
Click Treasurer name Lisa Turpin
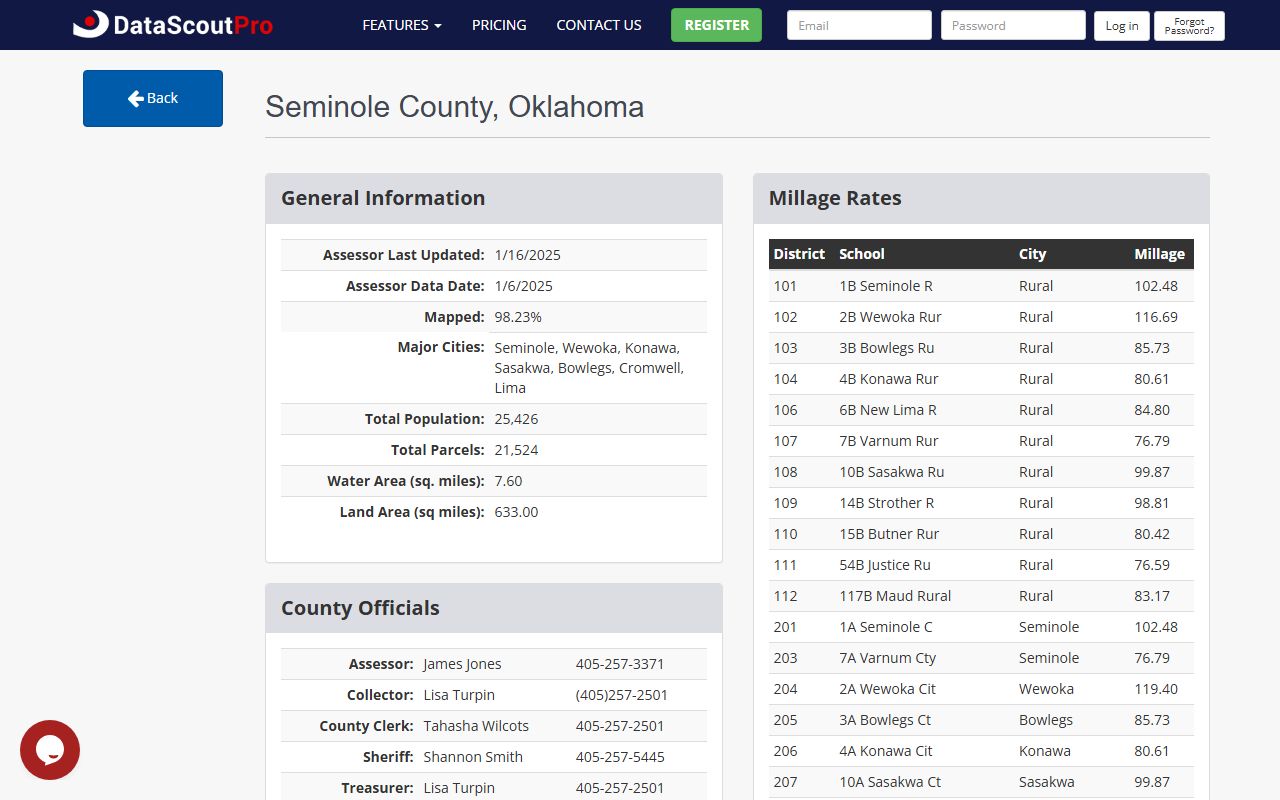[459, 788]
